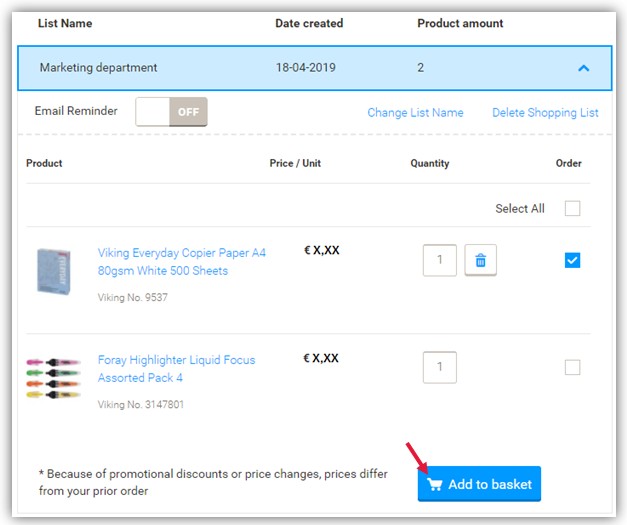Click the highlighter quantity field
Image resolution: width=627 pixels, height=525 pixels.
440,367
